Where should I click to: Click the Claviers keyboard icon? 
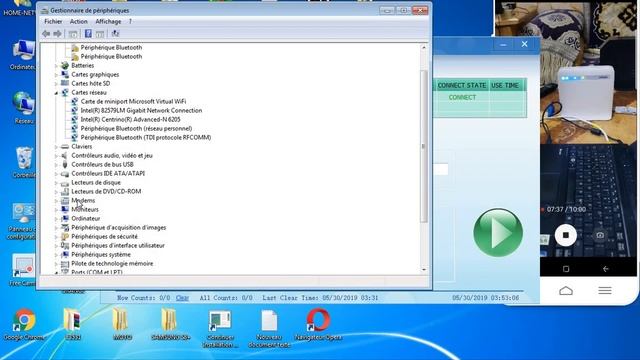point(65,147)
